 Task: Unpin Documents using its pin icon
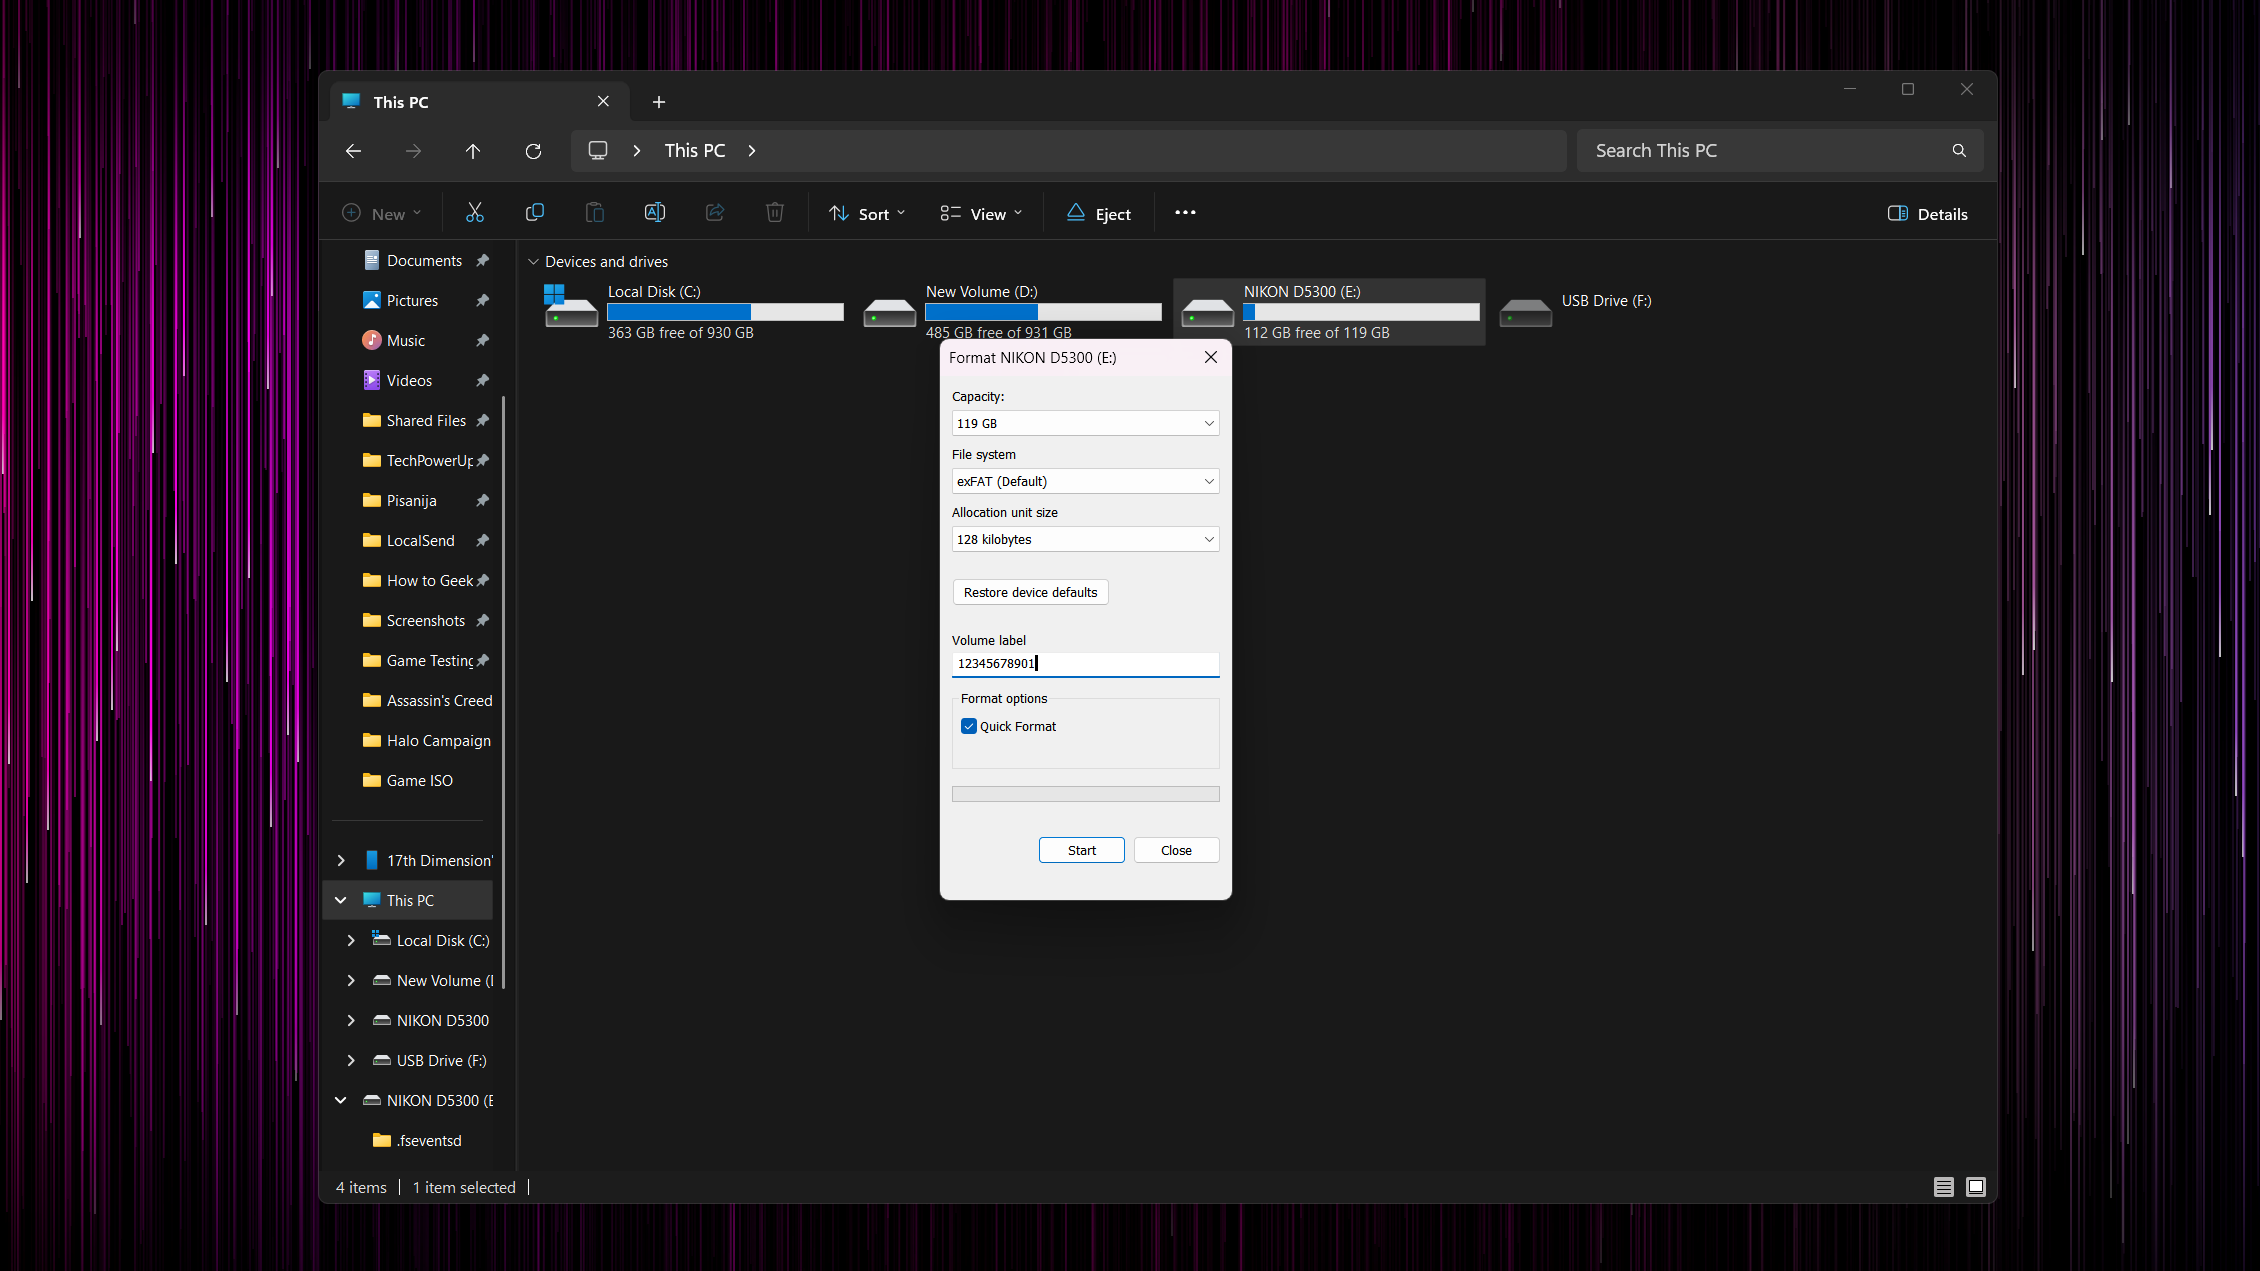[482, 261]
